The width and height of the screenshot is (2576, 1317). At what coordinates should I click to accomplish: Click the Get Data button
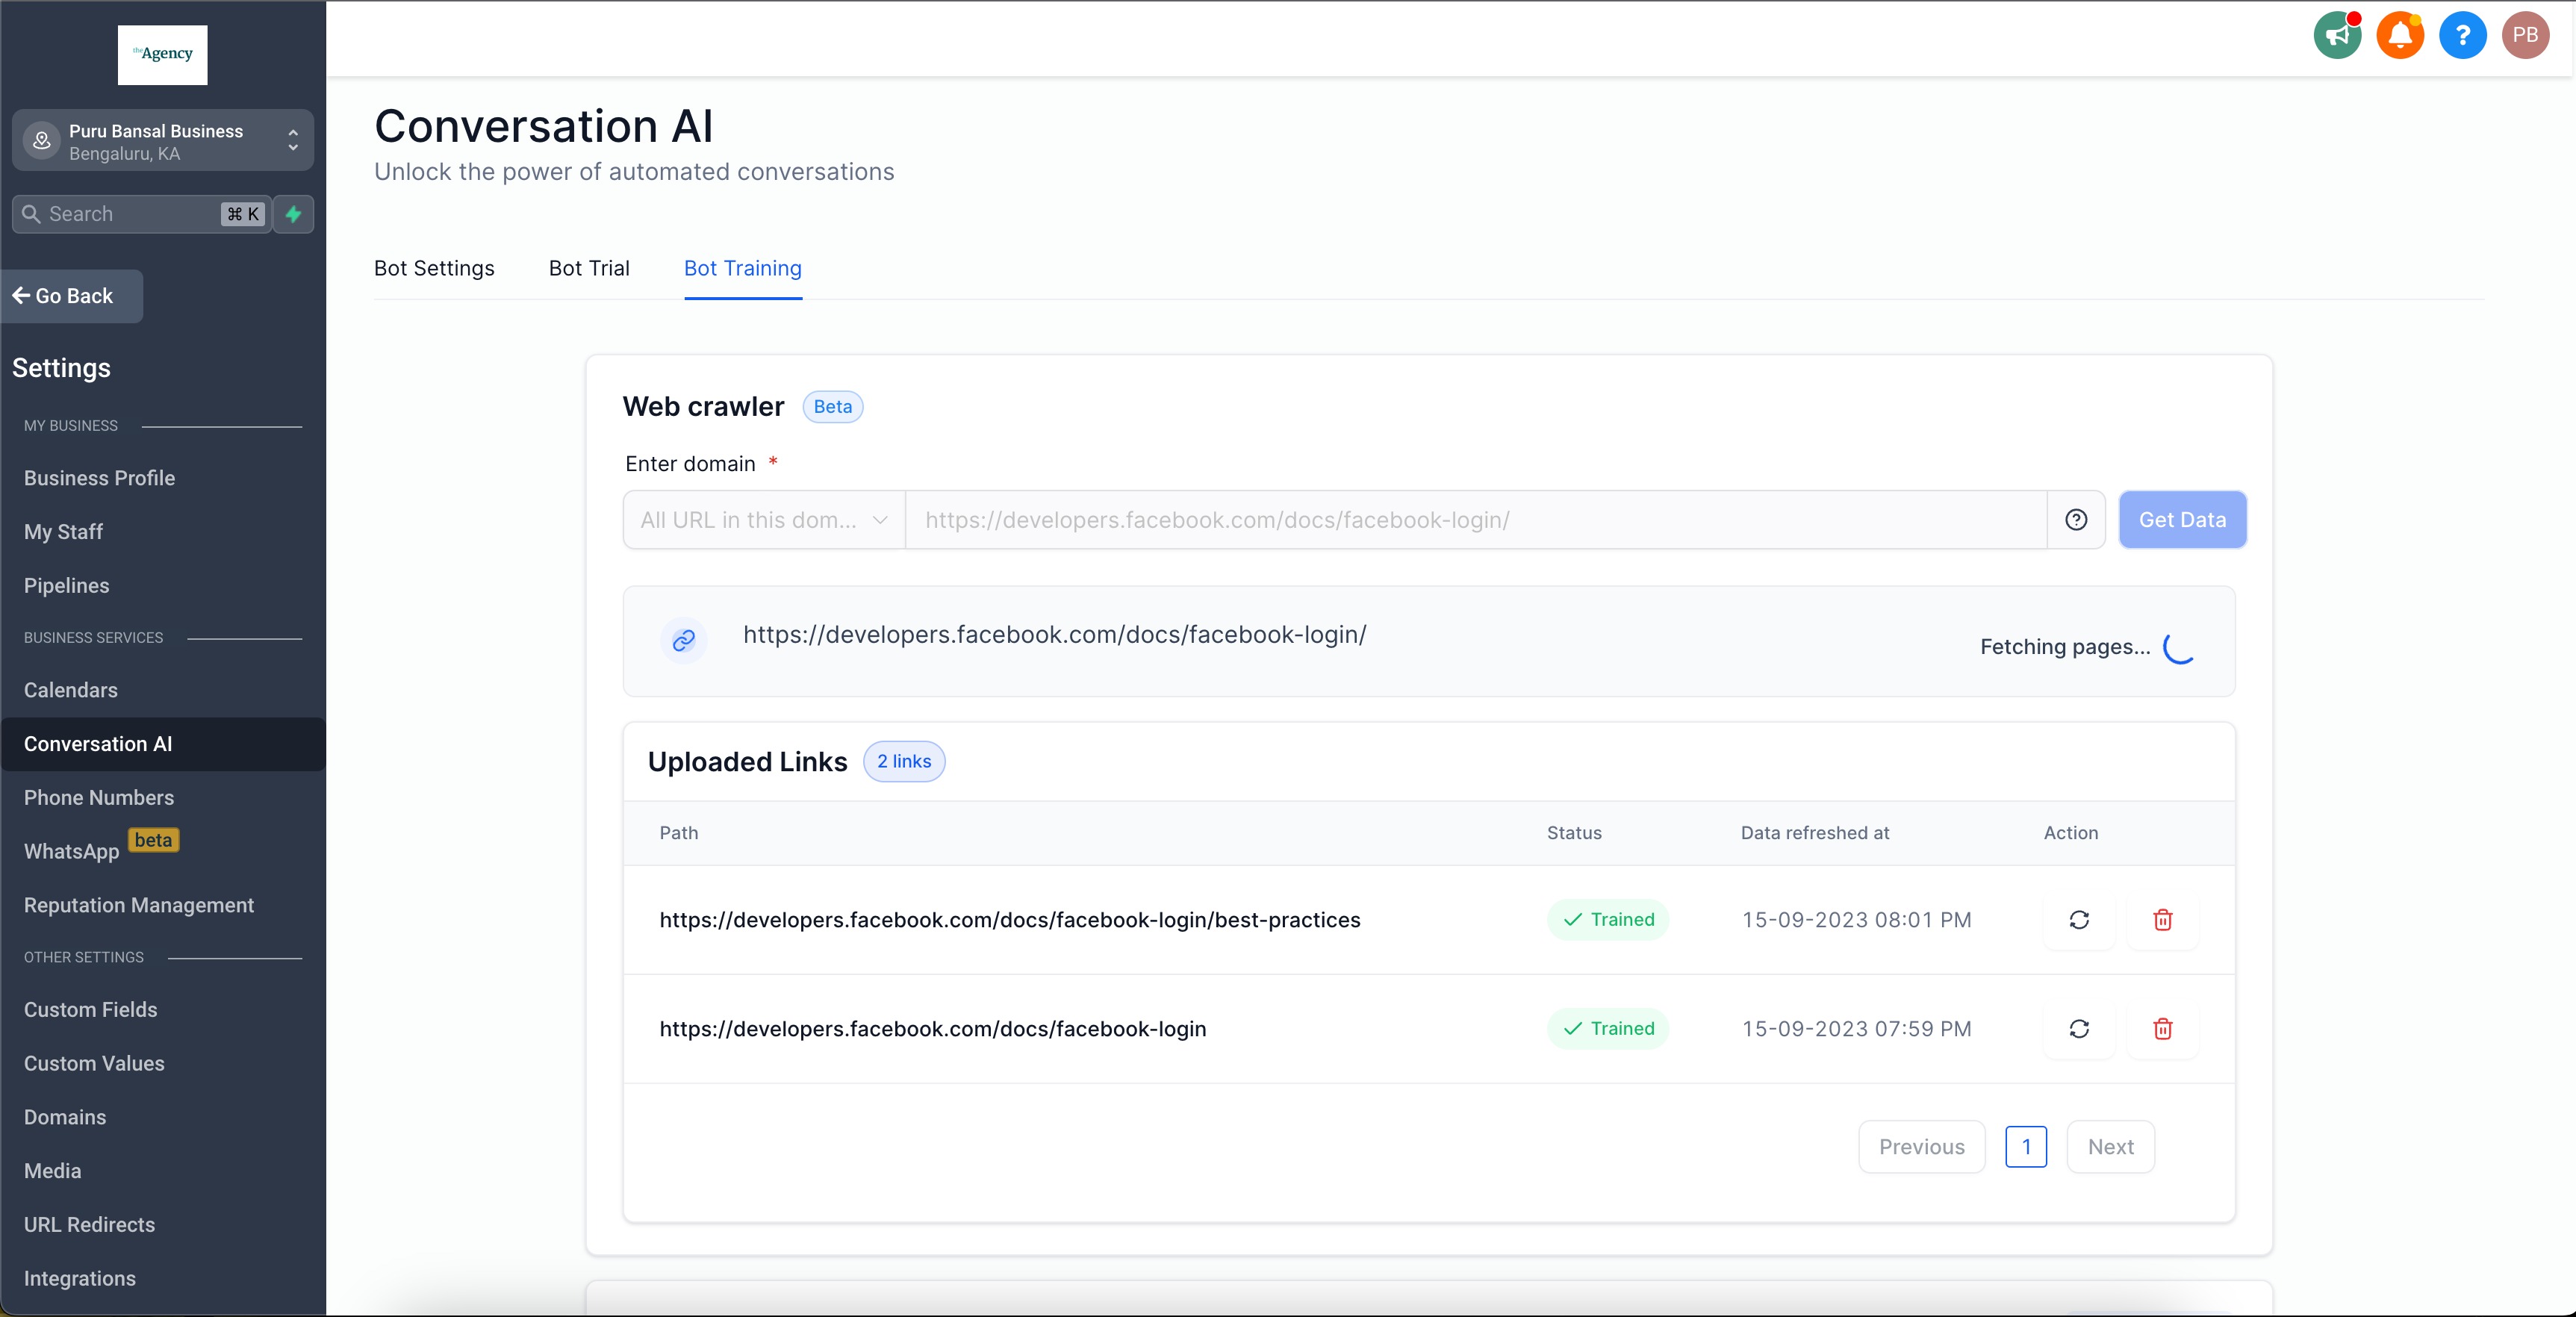pyautogui.click(x=2182, y=520)
